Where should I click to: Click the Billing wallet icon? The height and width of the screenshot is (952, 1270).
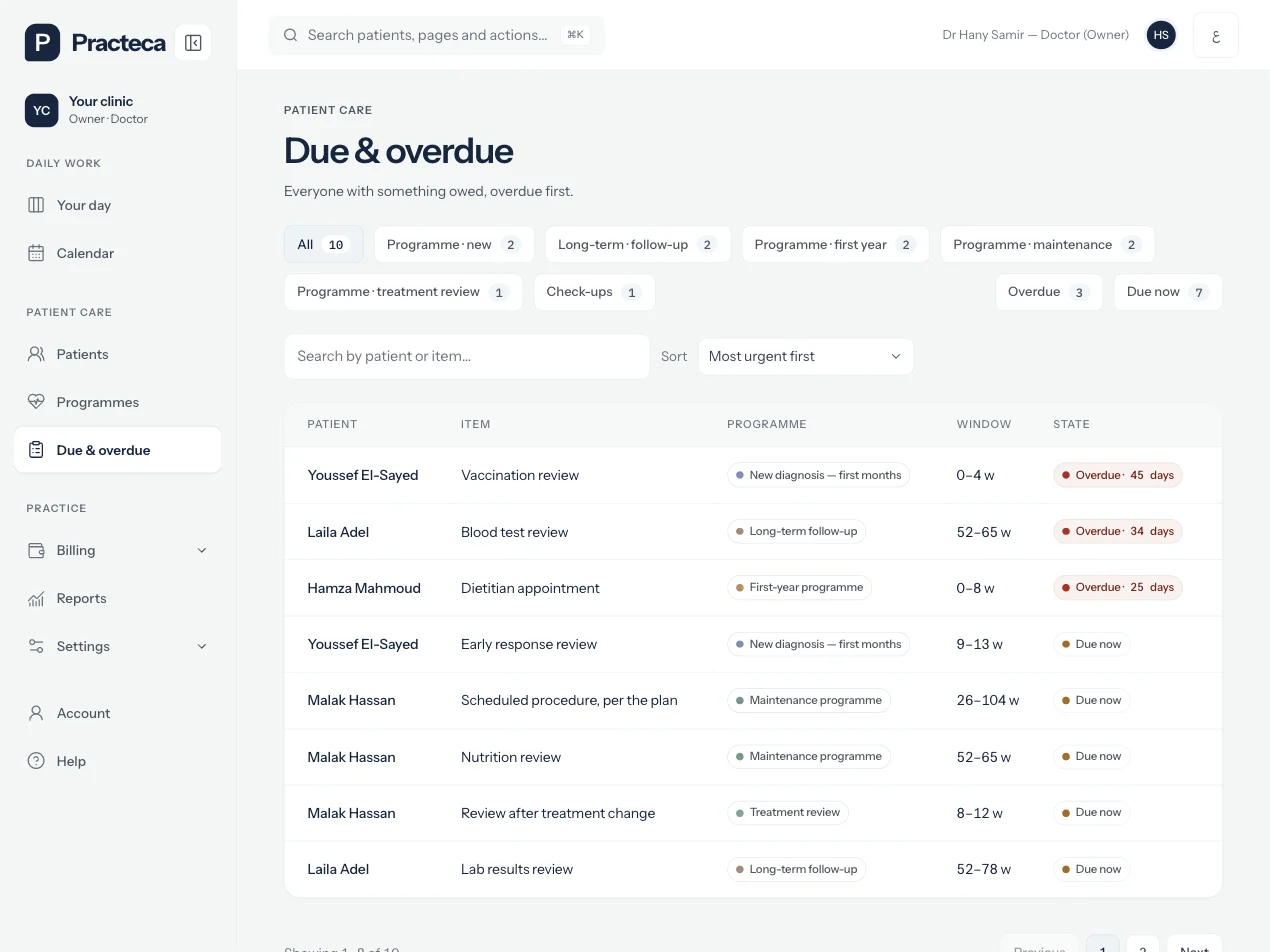pos(36,550)
